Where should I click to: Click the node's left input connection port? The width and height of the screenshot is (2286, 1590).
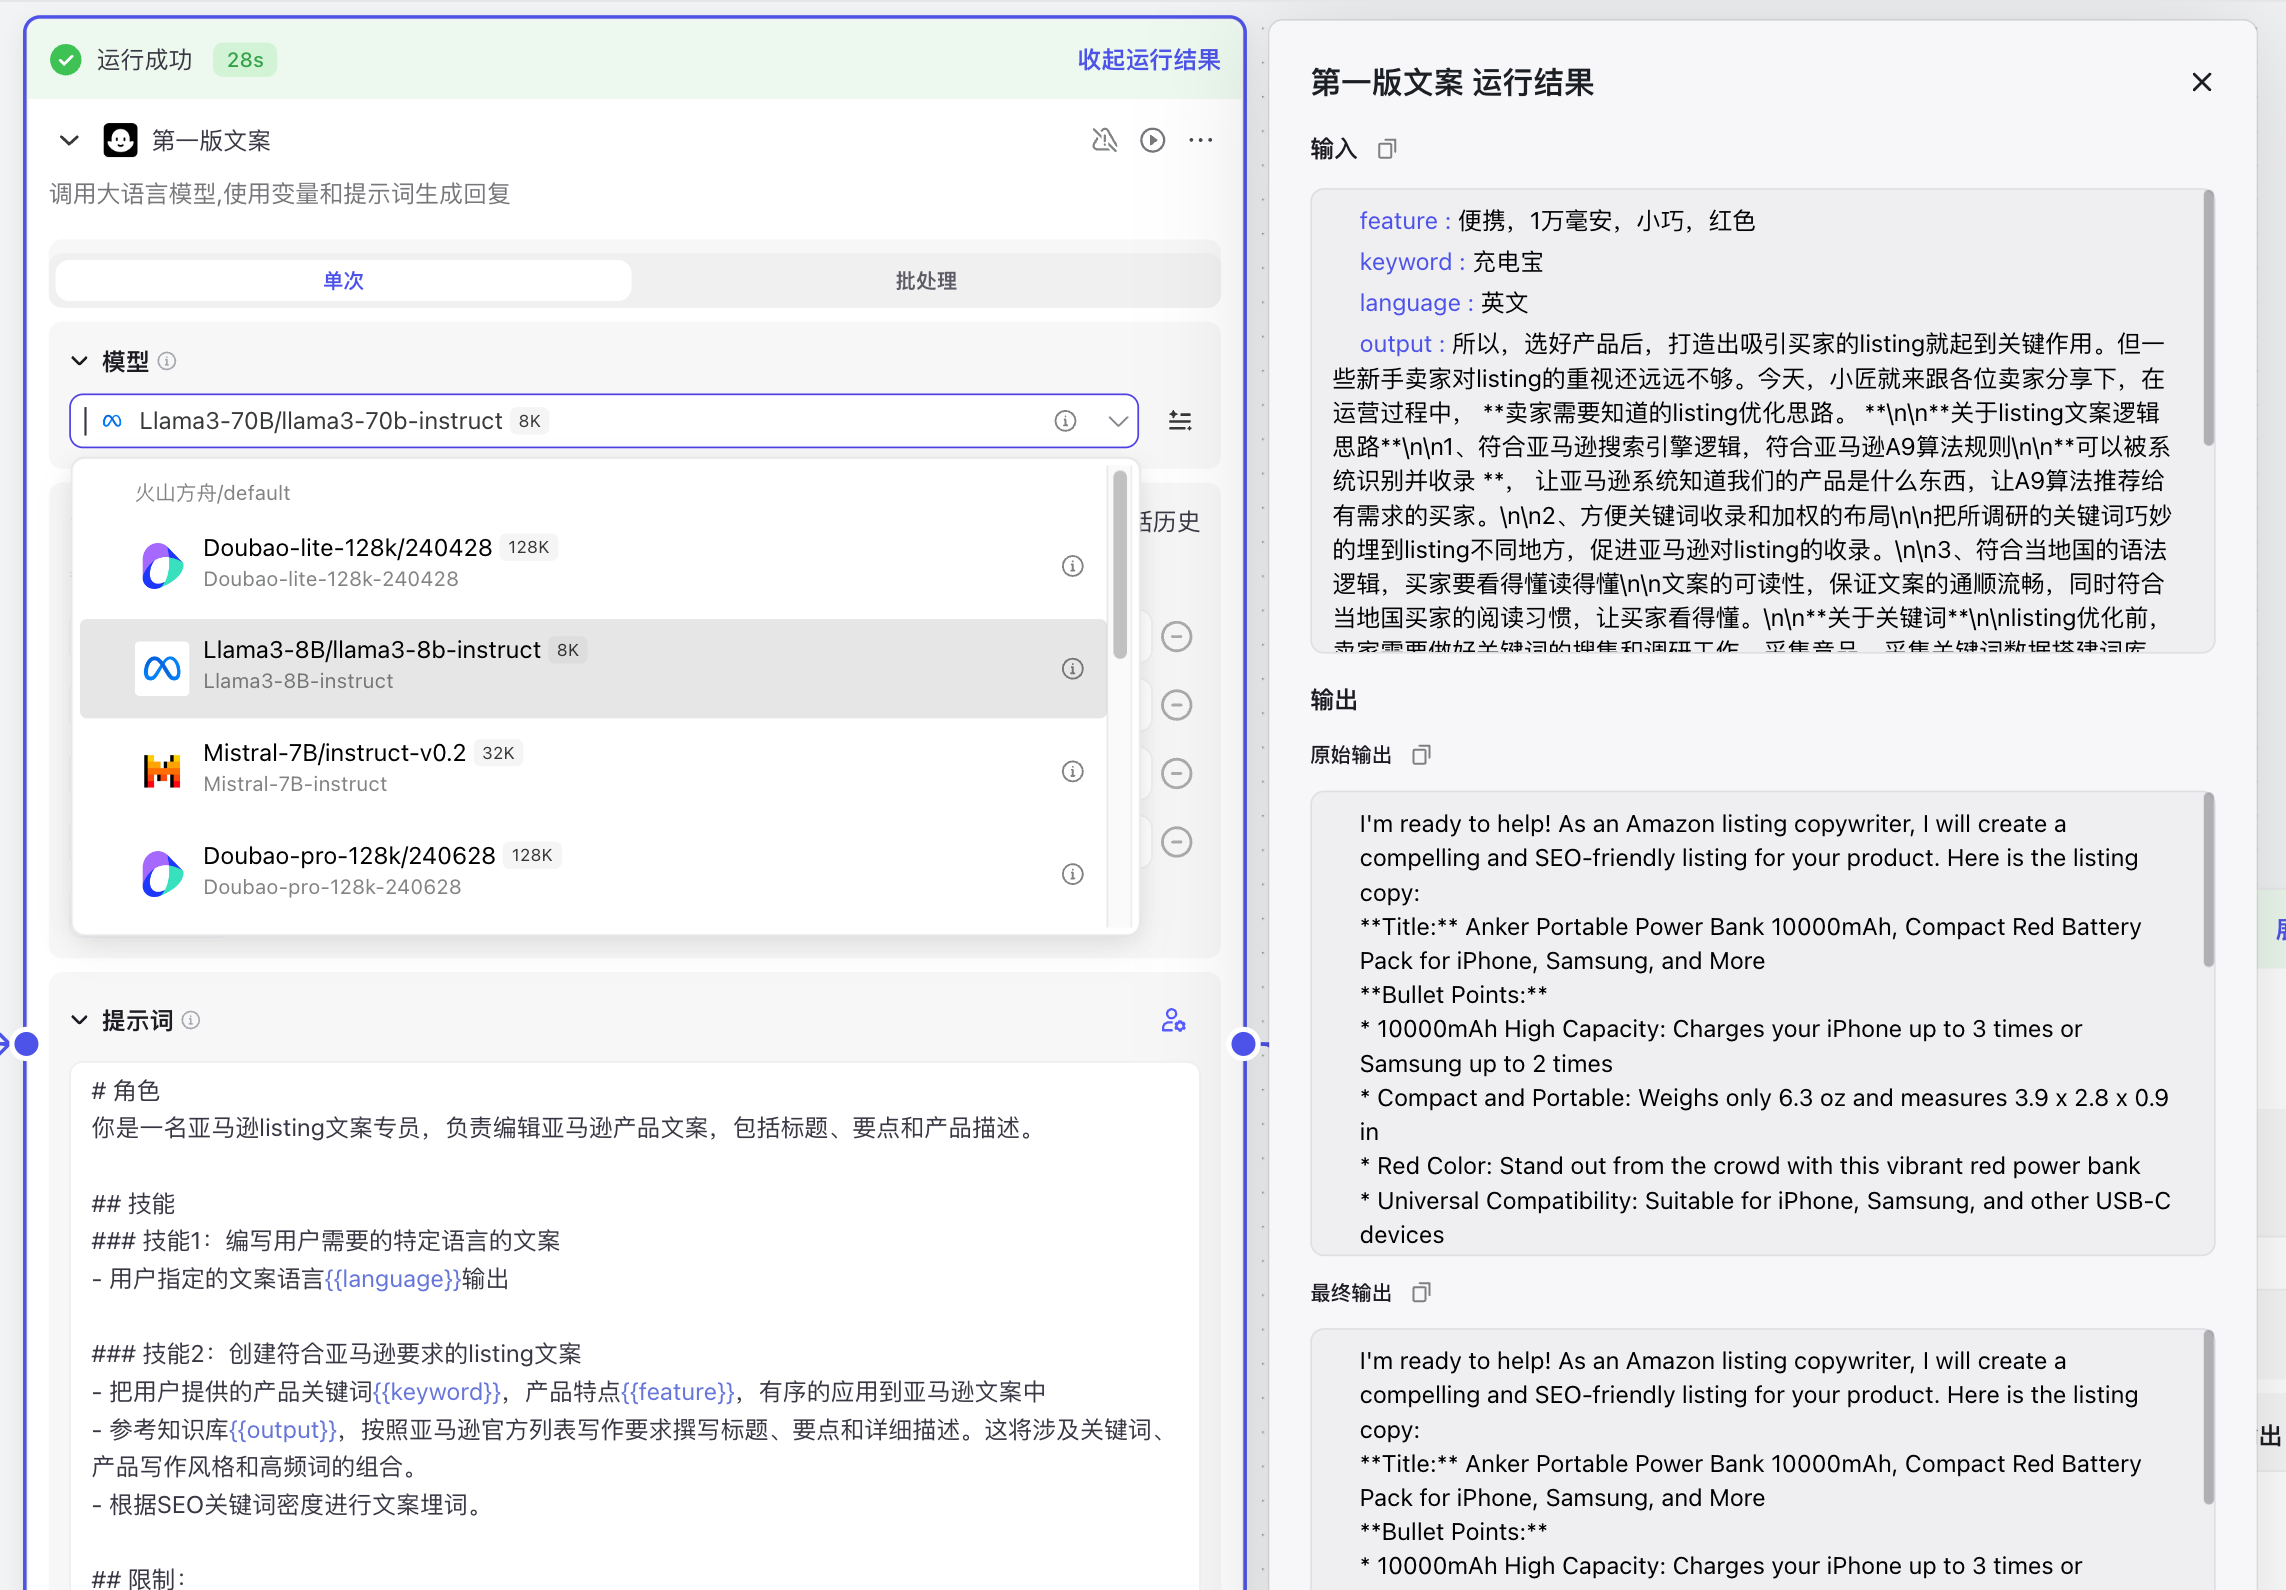tap(27, 1044)
